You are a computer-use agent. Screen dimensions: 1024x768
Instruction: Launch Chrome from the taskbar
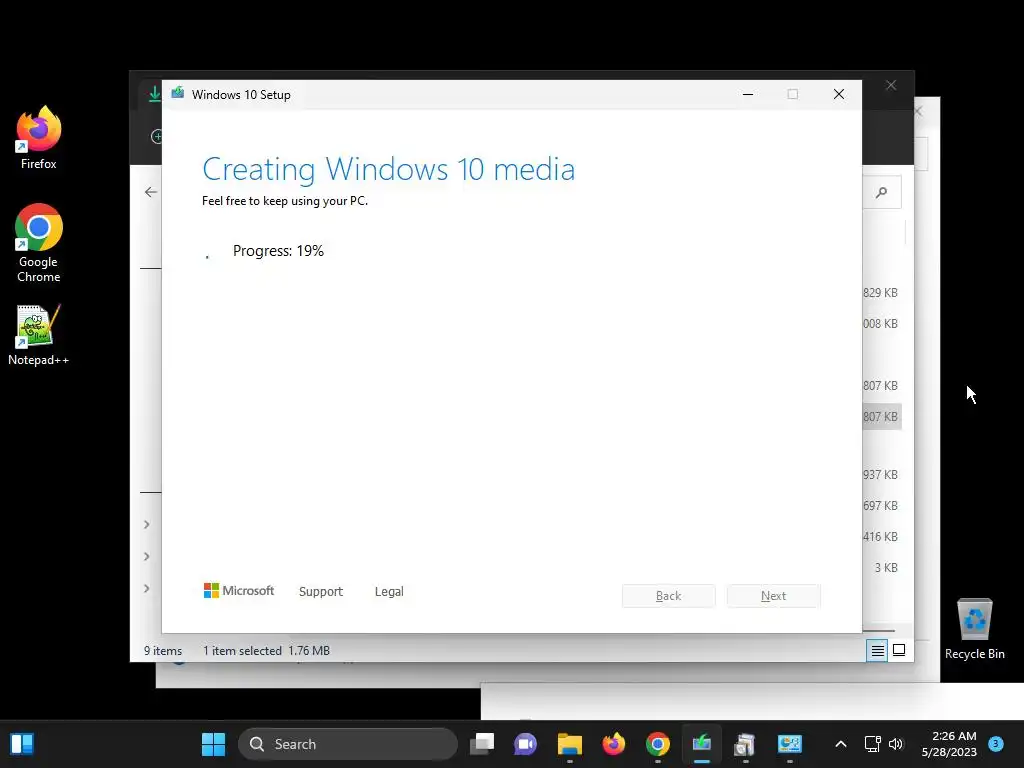(x=658, y=744)
